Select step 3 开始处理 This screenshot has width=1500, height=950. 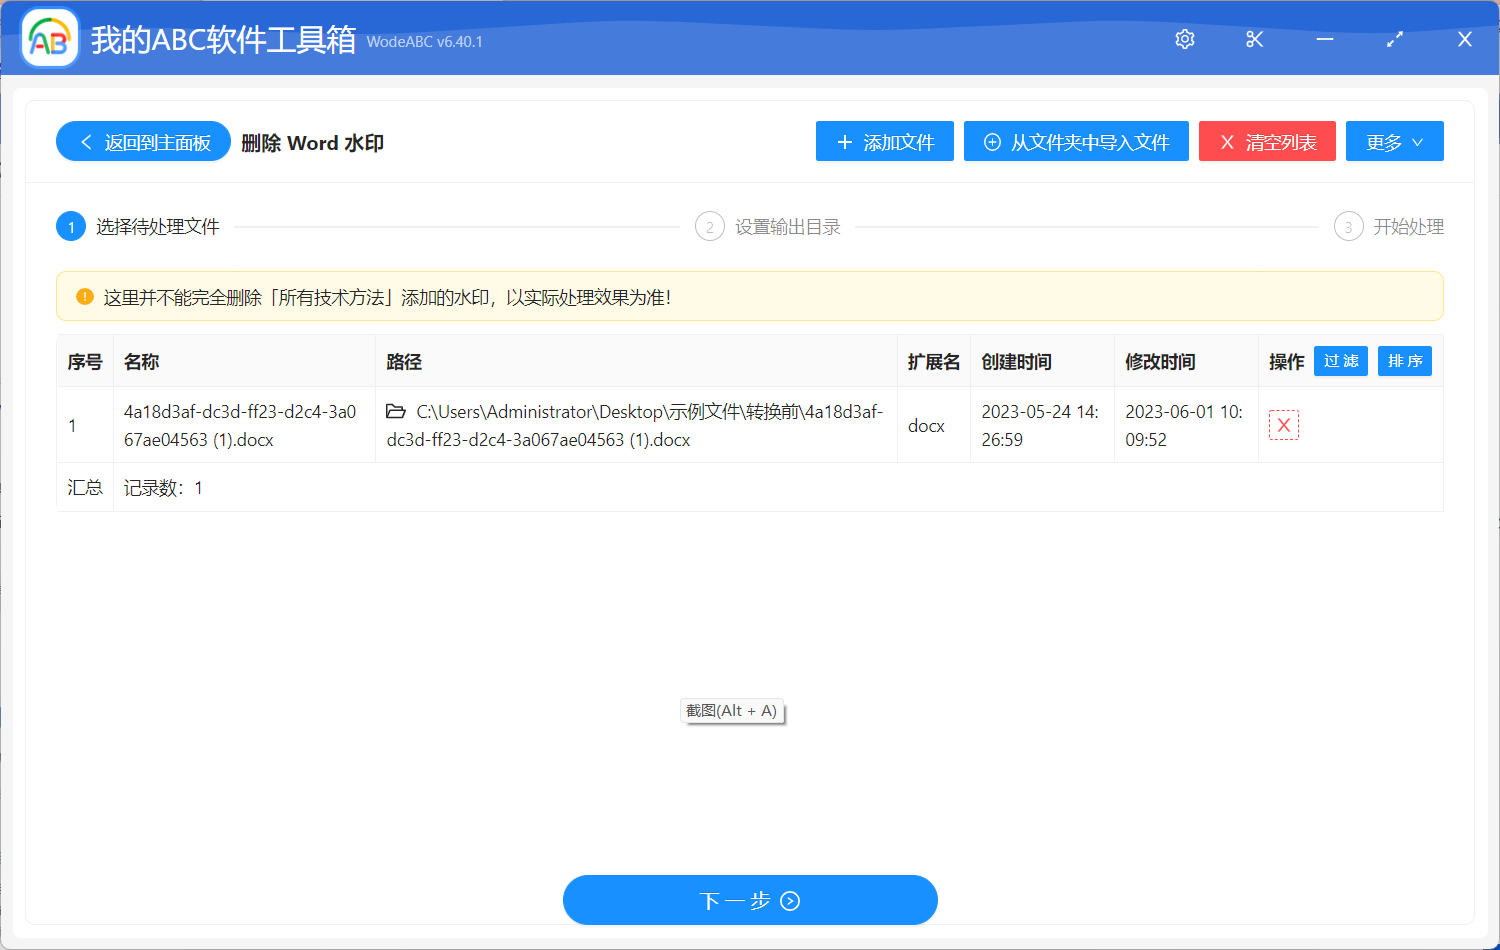[x=1348, y=226]
